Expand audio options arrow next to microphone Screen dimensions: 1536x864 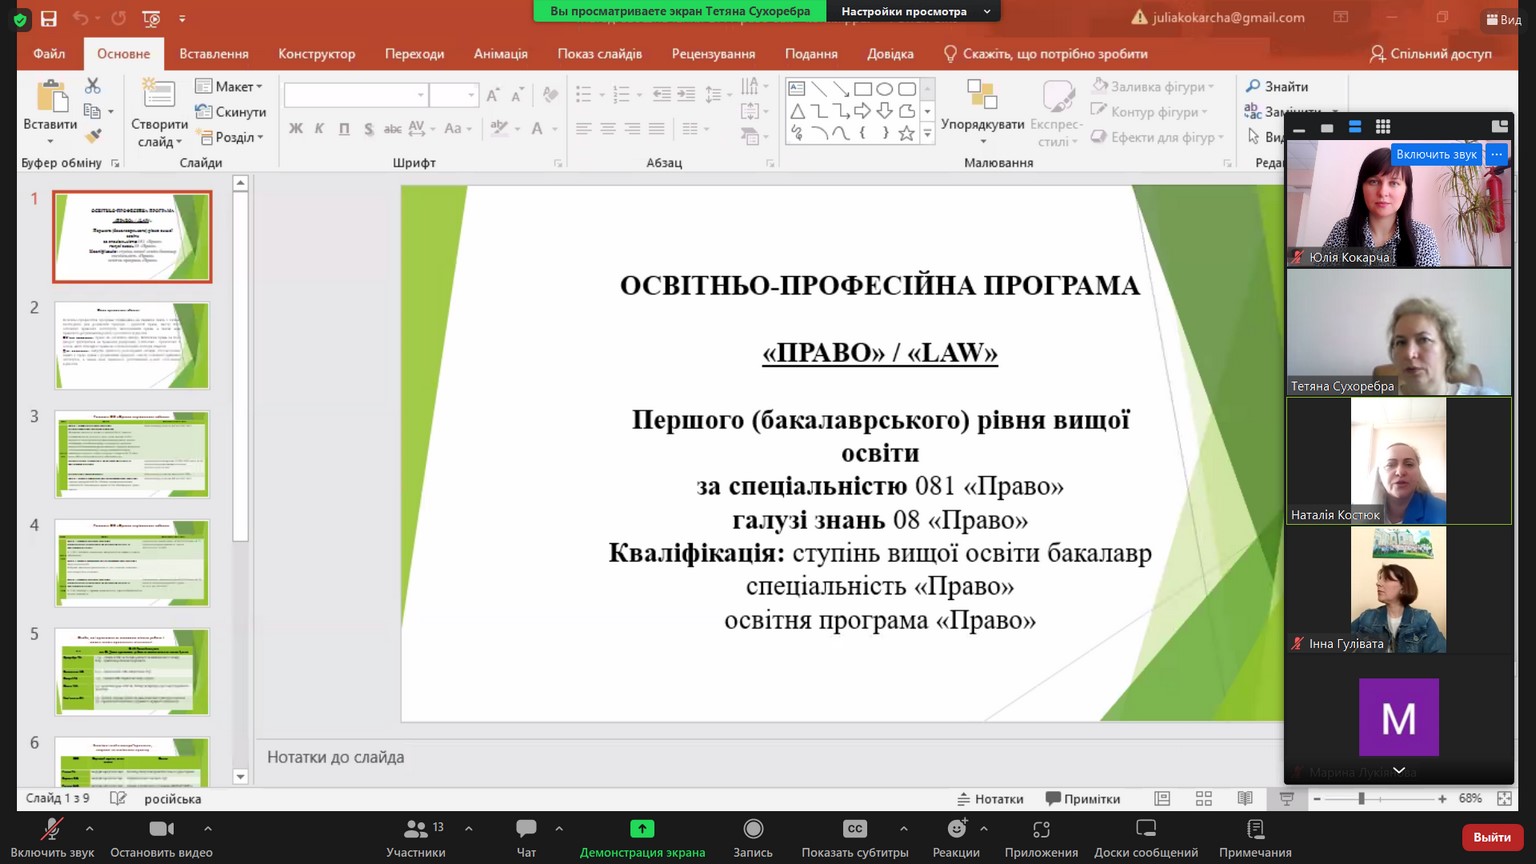coord(90,828)
